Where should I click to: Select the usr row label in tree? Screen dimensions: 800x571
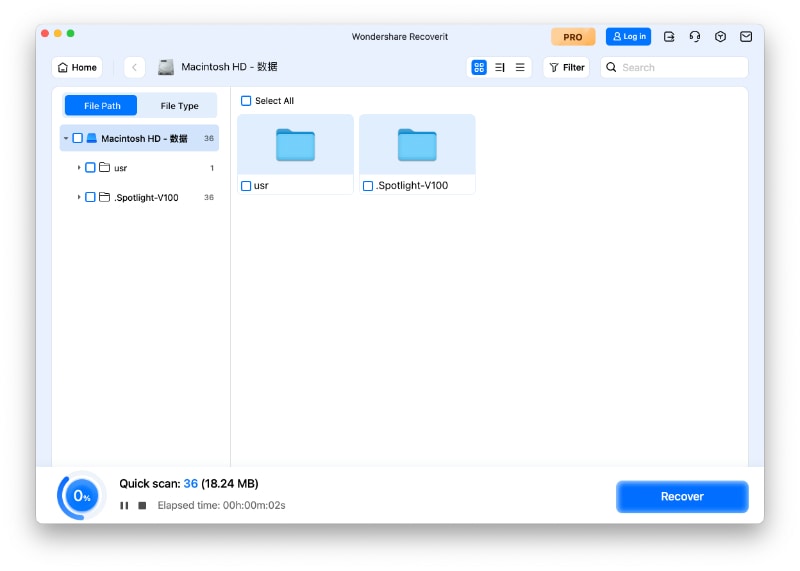(120, 168)
